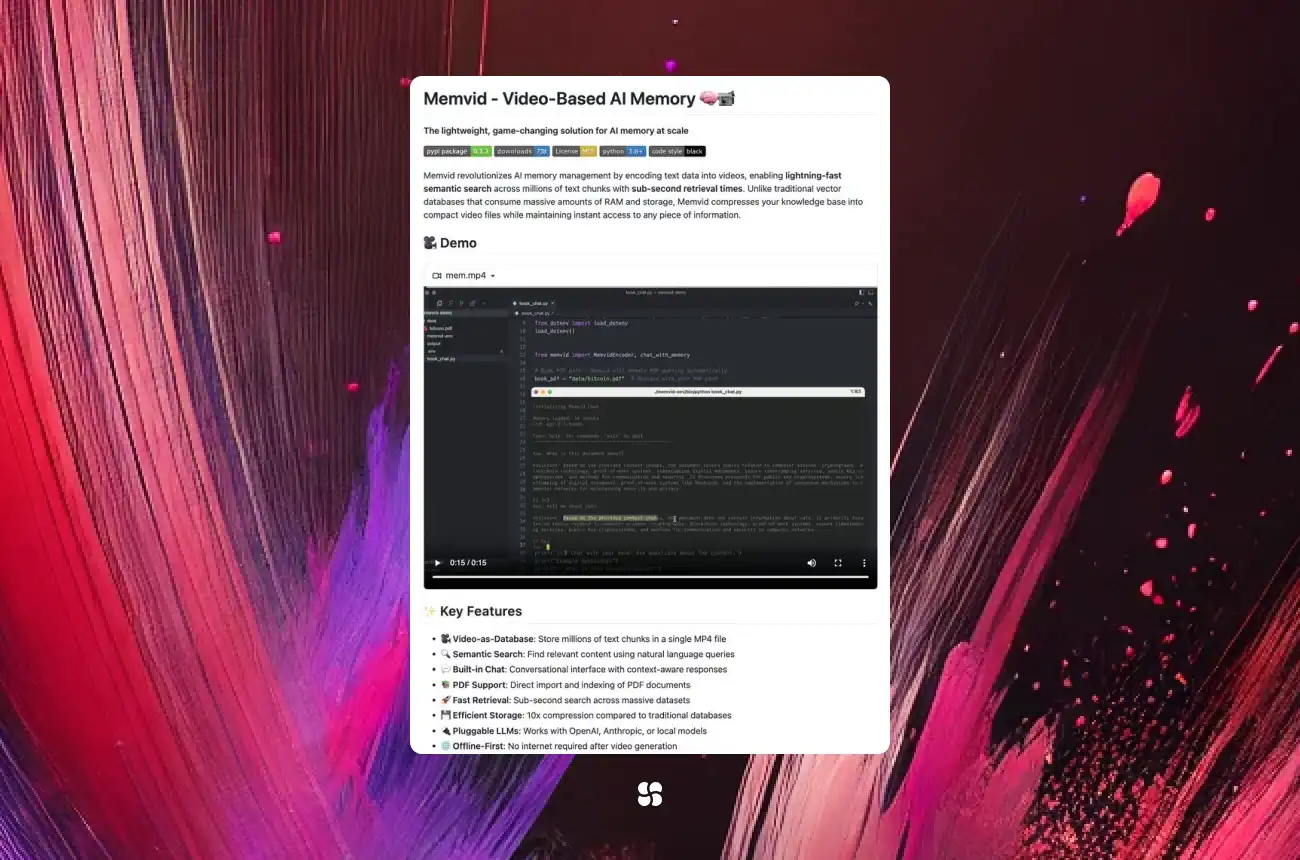Play the mem.mp4 demo video
The image size is (1300, 860).
[x=437, y=563]
